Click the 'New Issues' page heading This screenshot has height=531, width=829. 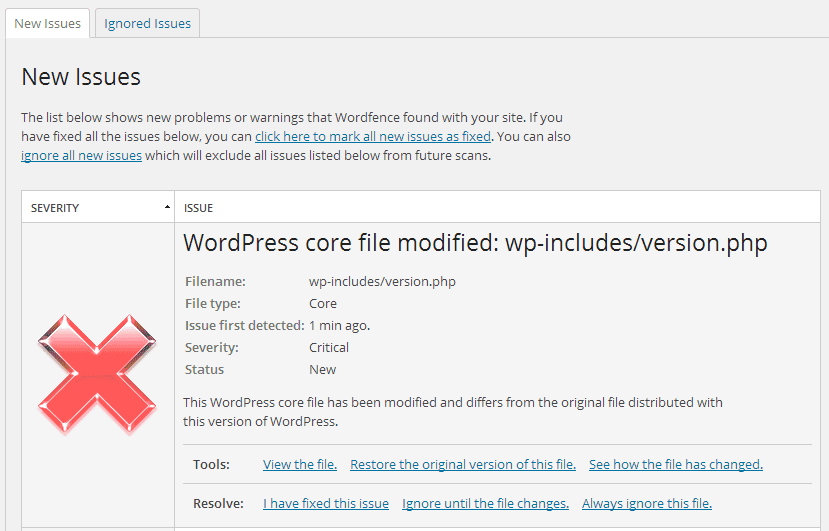click(81, 77)
